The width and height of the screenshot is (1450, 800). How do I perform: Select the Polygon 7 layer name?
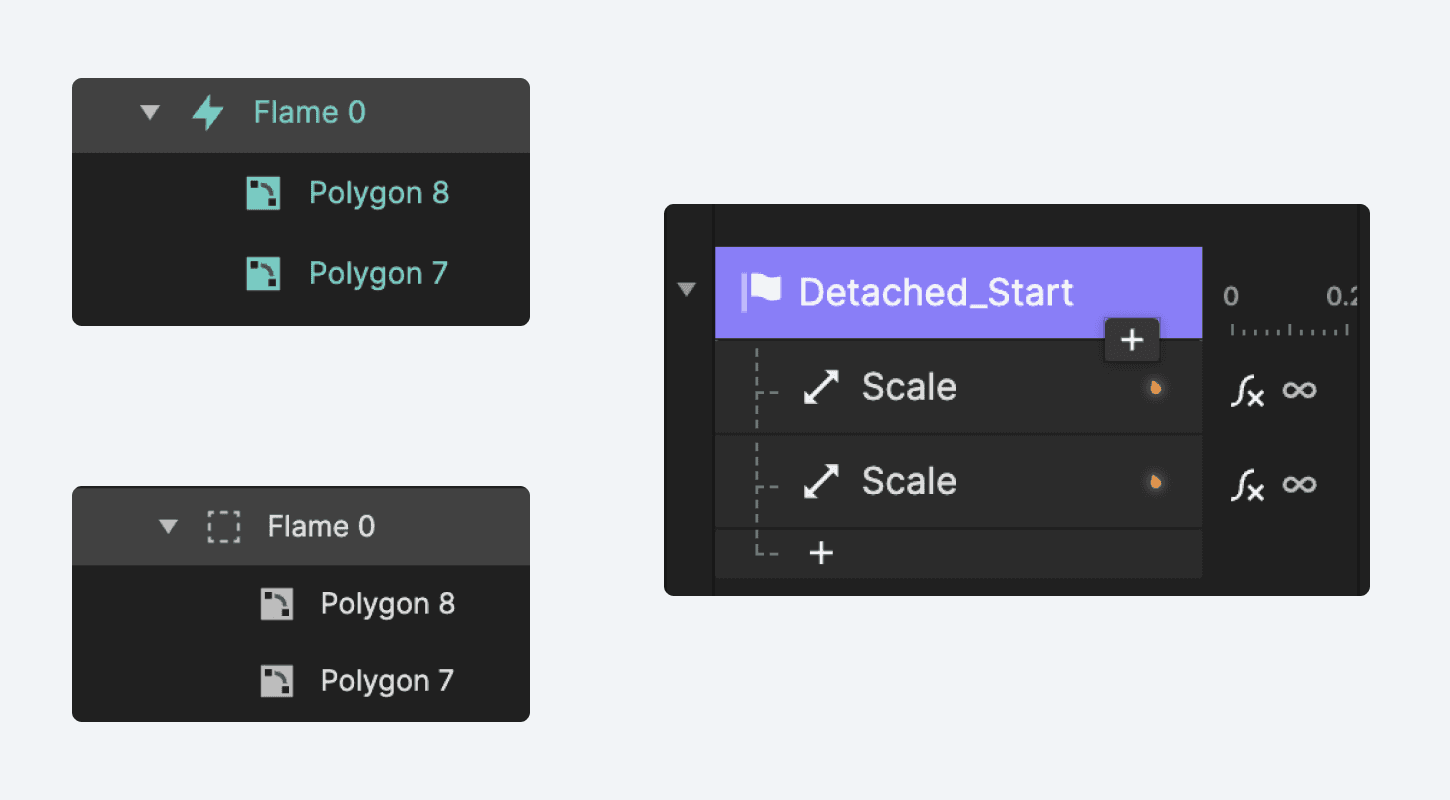[x=378, y=272]
